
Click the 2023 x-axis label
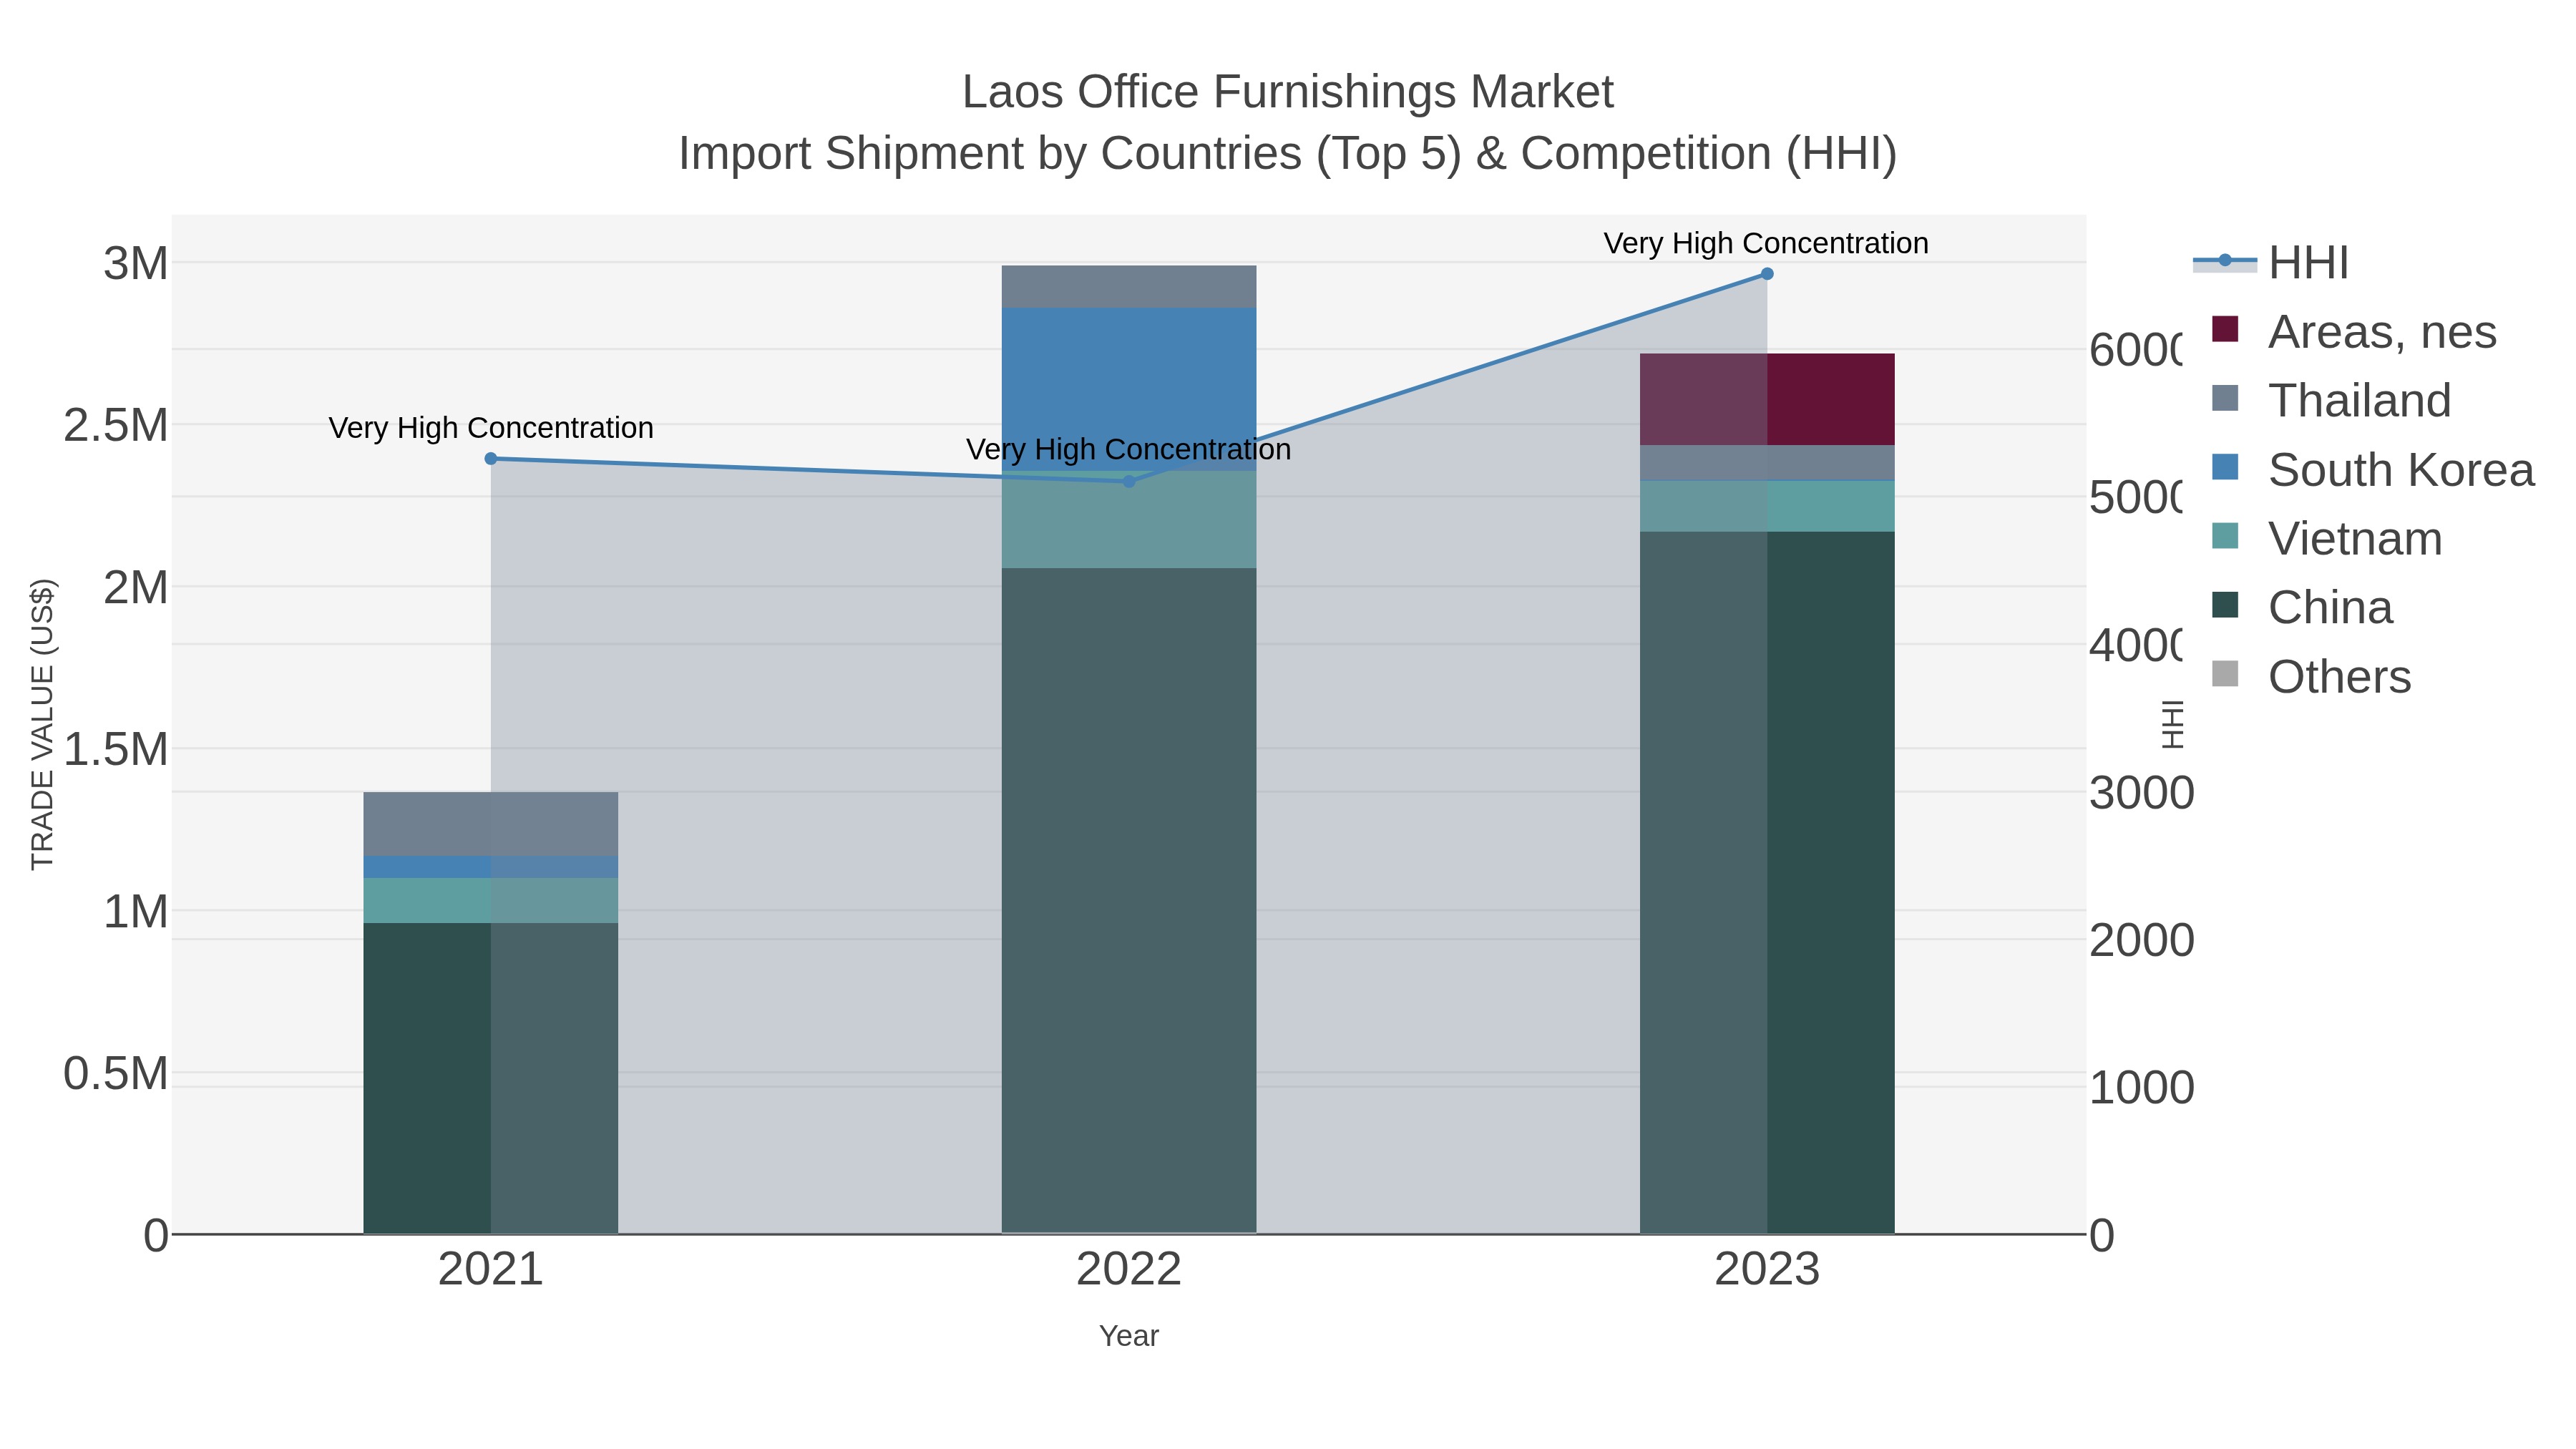(1767, 1270)
